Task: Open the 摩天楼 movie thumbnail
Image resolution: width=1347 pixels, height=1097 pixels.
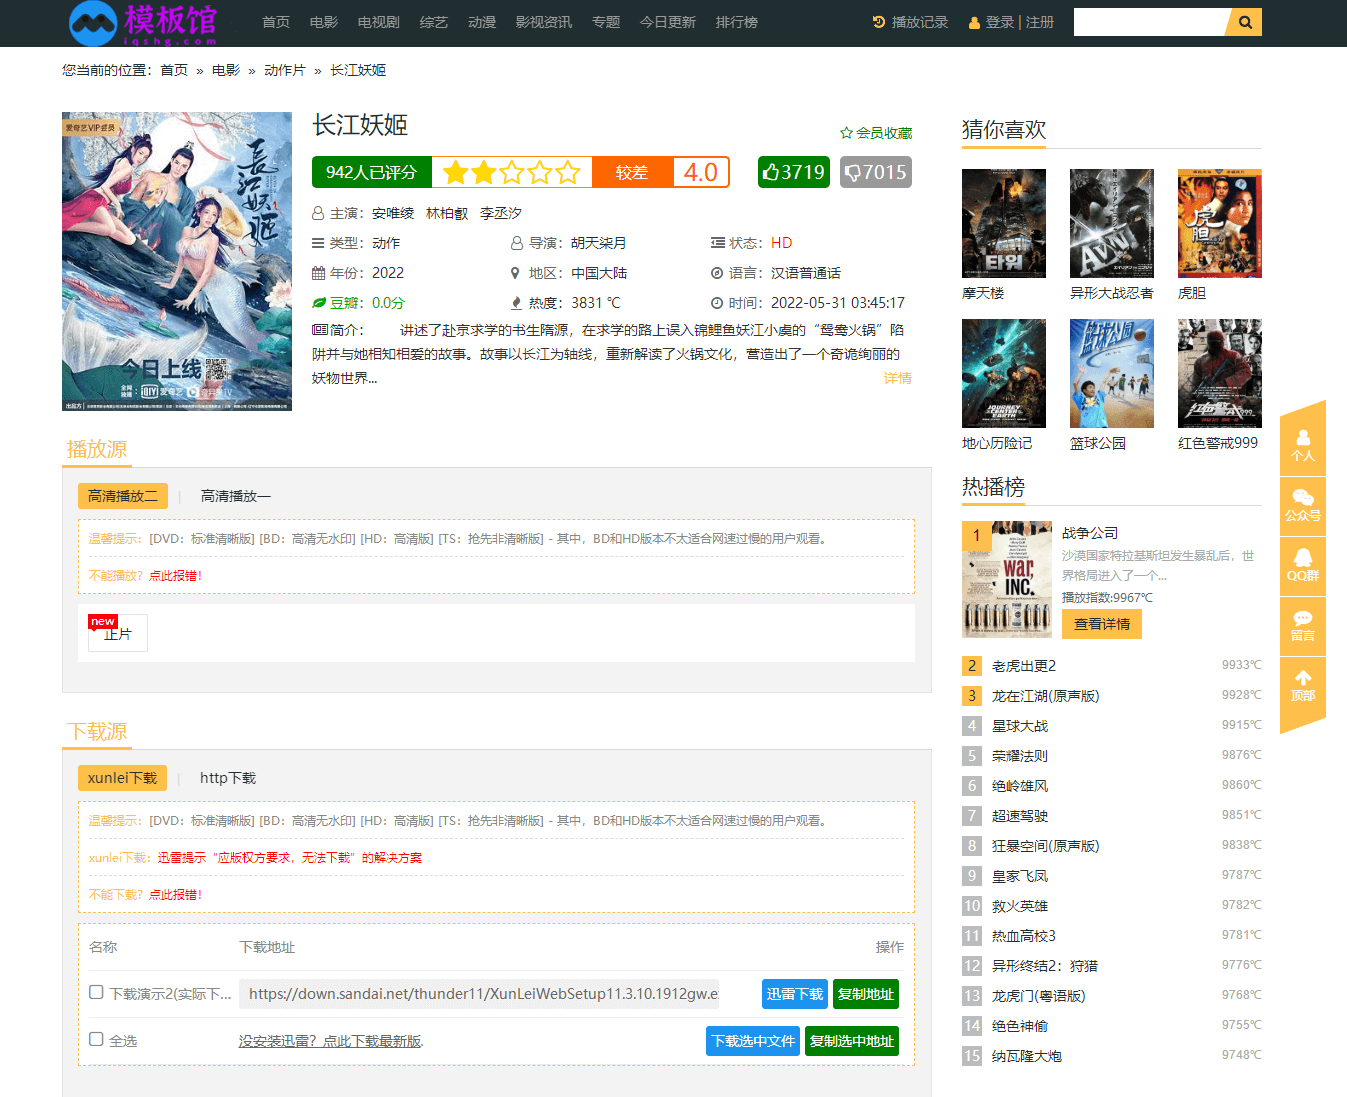Action: pyautogui.click(x=1003, y=224)
